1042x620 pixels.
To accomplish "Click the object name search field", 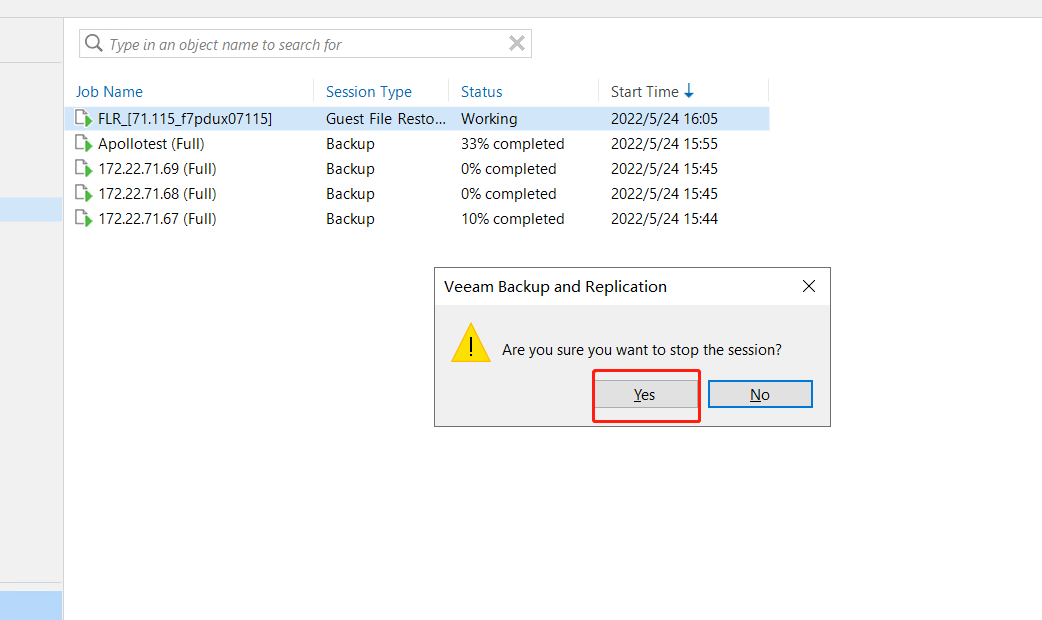I will (x=306, y=44).
